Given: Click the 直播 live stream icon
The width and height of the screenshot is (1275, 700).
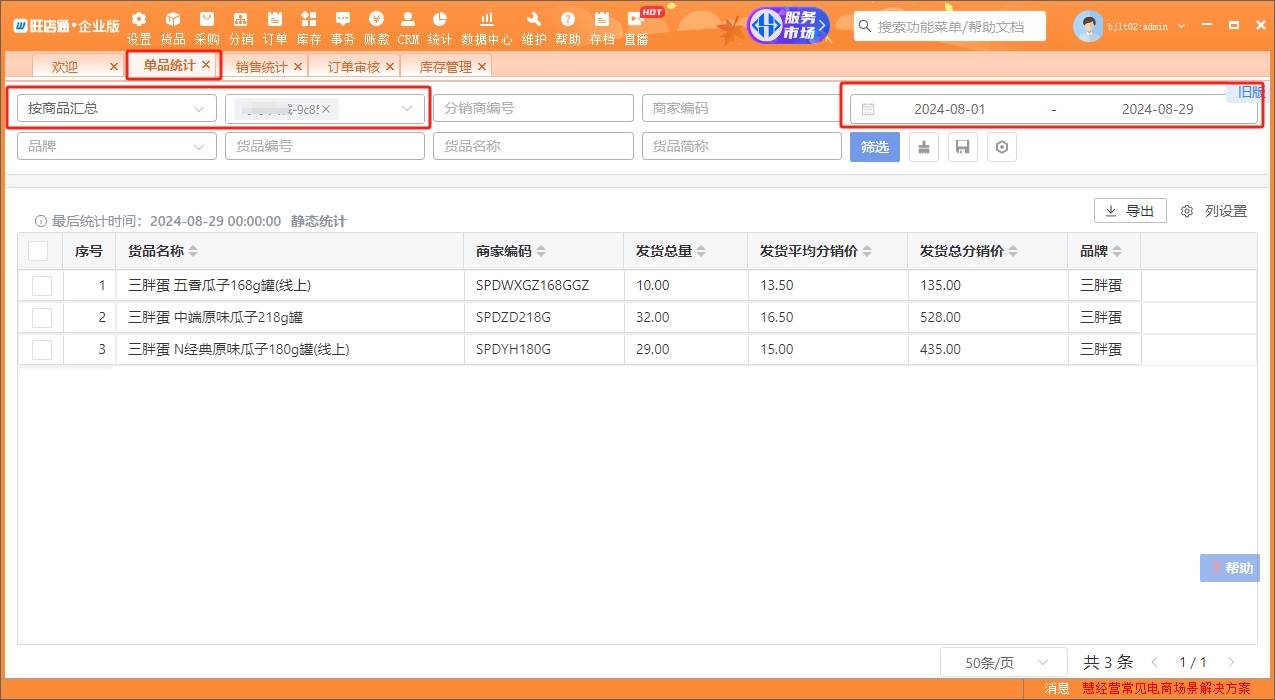Looking at the screenshot, I should click(x=636, y=28).
